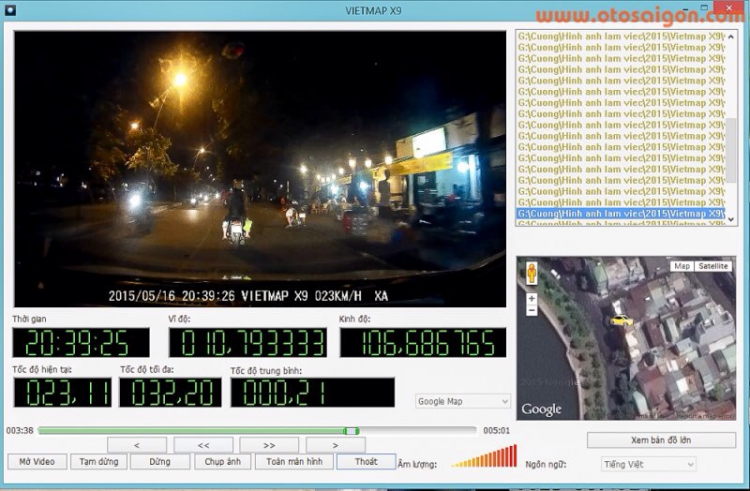Click the Kinh độ 106.686765 longitude display
This screenshot has height=491, width=750.
click(x=423, y=343)
